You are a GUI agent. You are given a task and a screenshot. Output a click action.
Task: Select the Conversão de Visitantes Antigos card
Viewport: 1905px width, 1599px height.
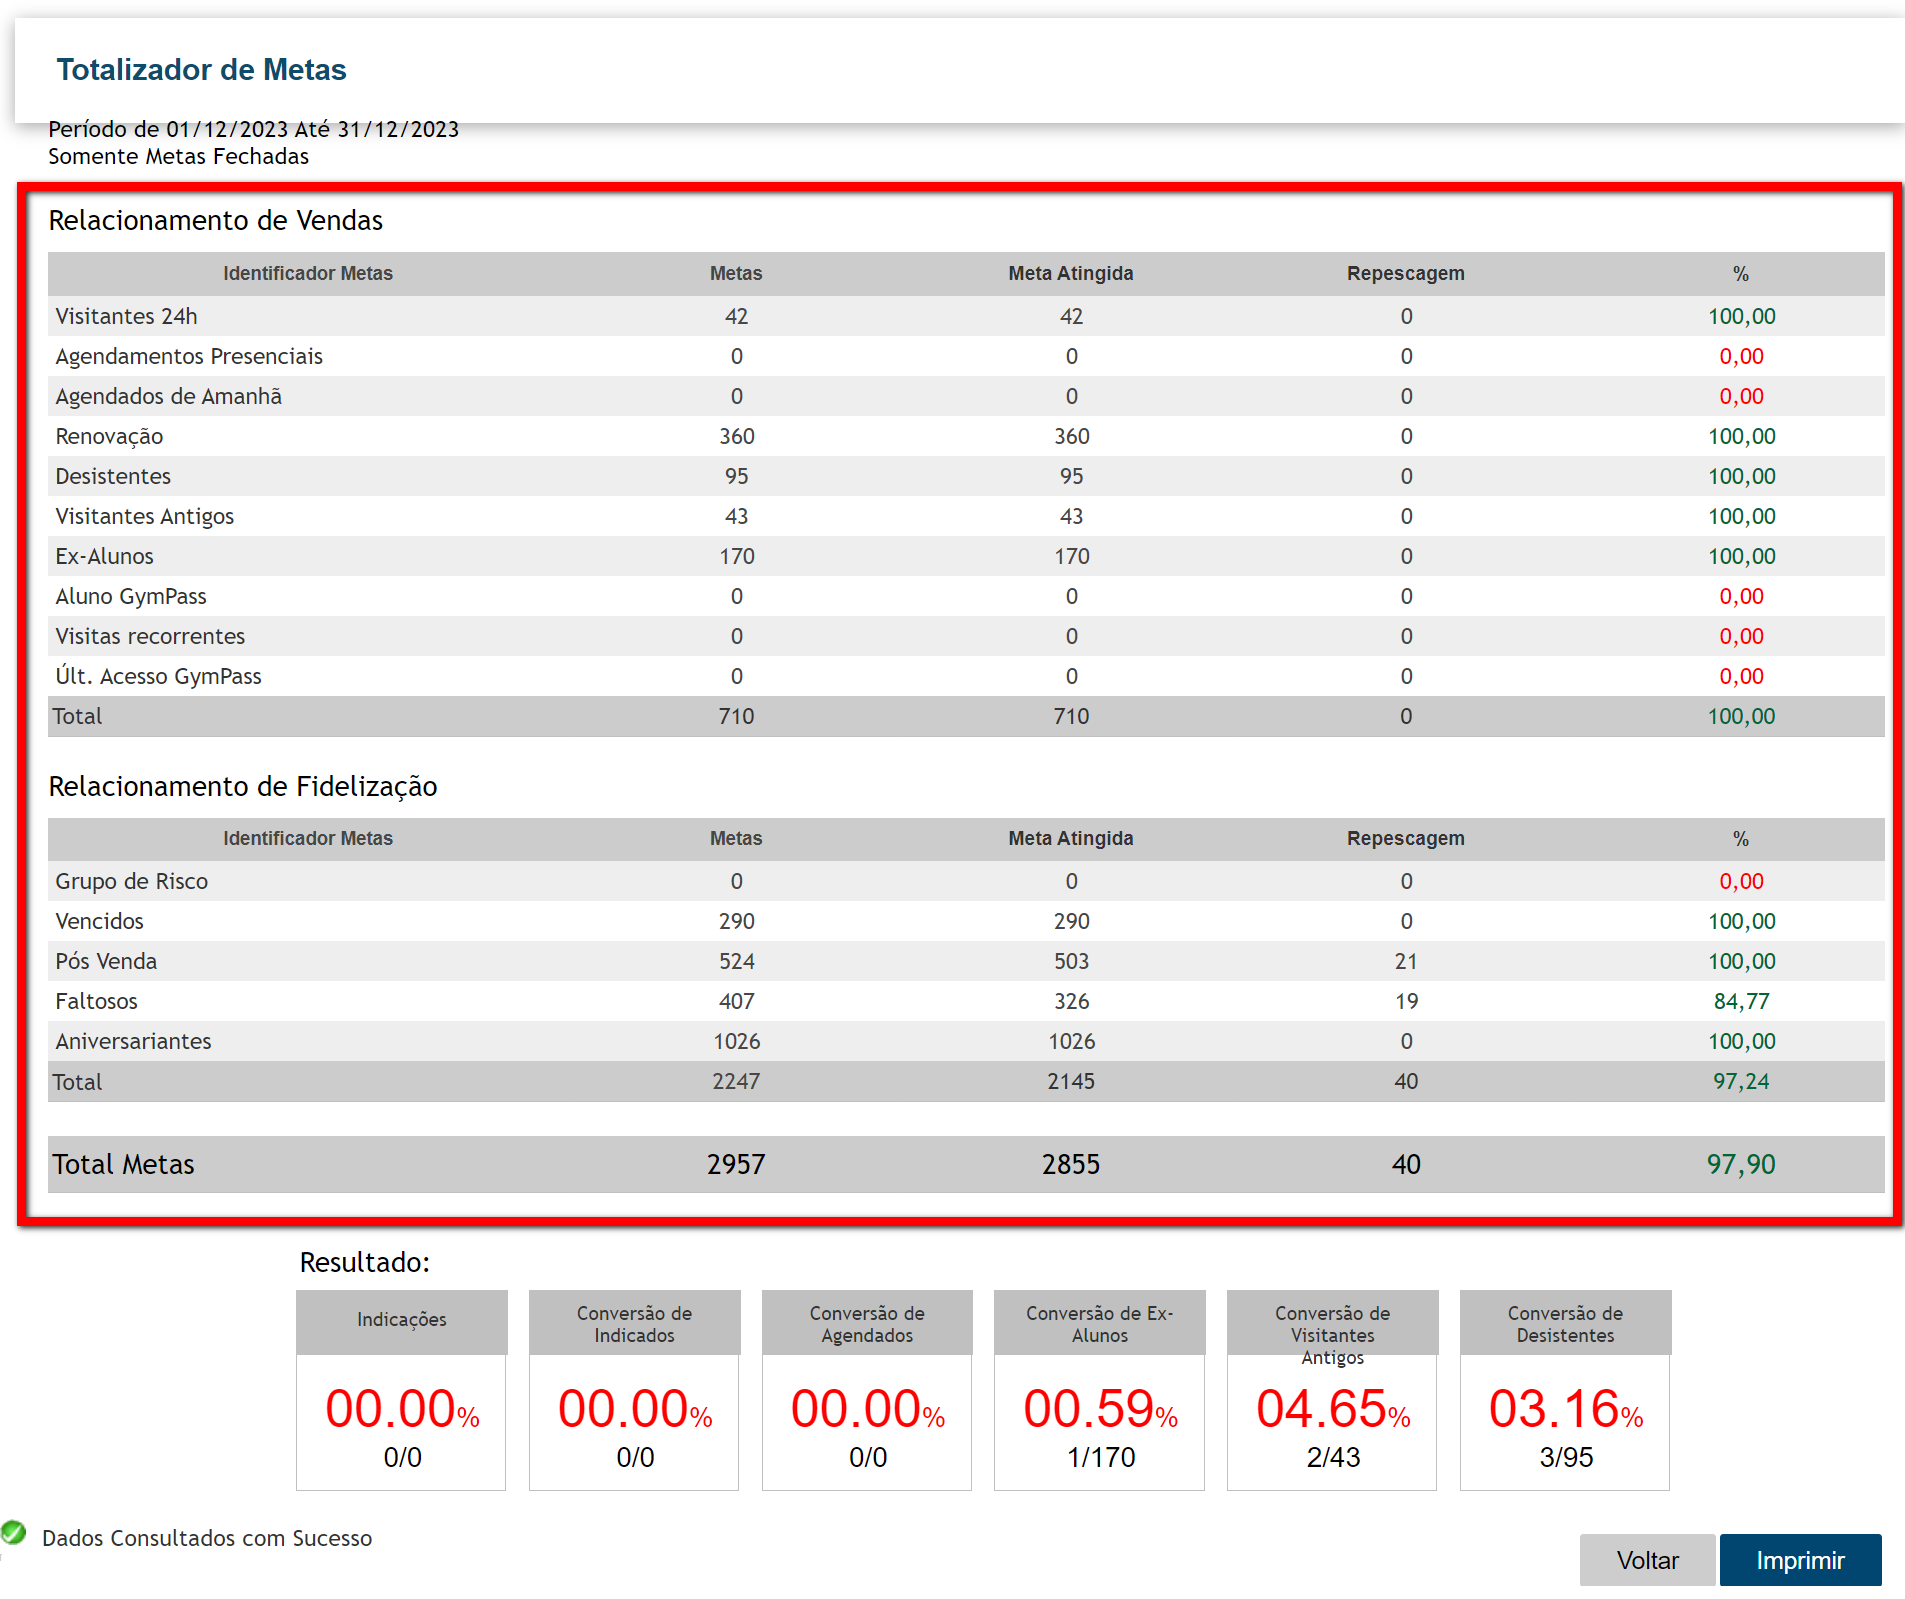tap(1332, 1390)
